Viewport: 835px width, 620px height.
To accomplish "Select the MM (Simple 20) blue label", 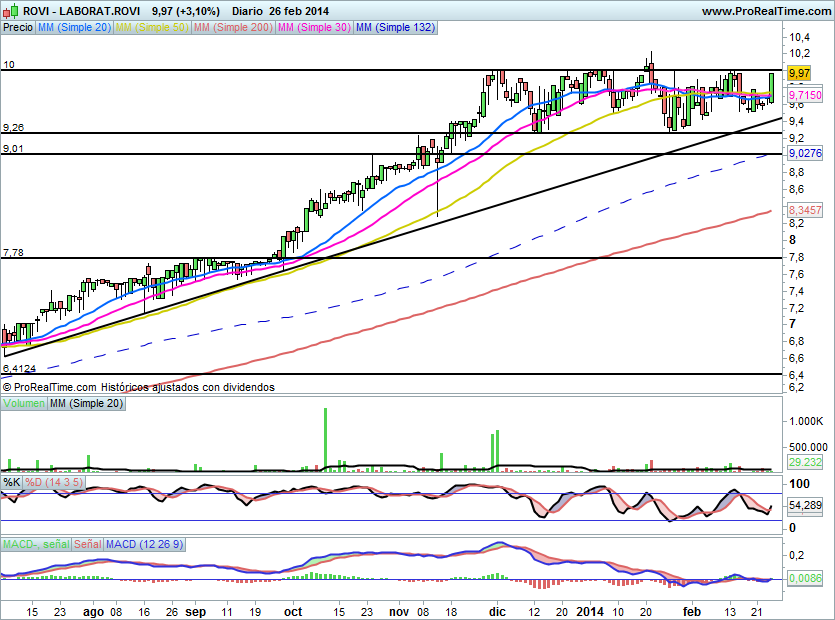I will pyautogui.click(x=74, y=28).
